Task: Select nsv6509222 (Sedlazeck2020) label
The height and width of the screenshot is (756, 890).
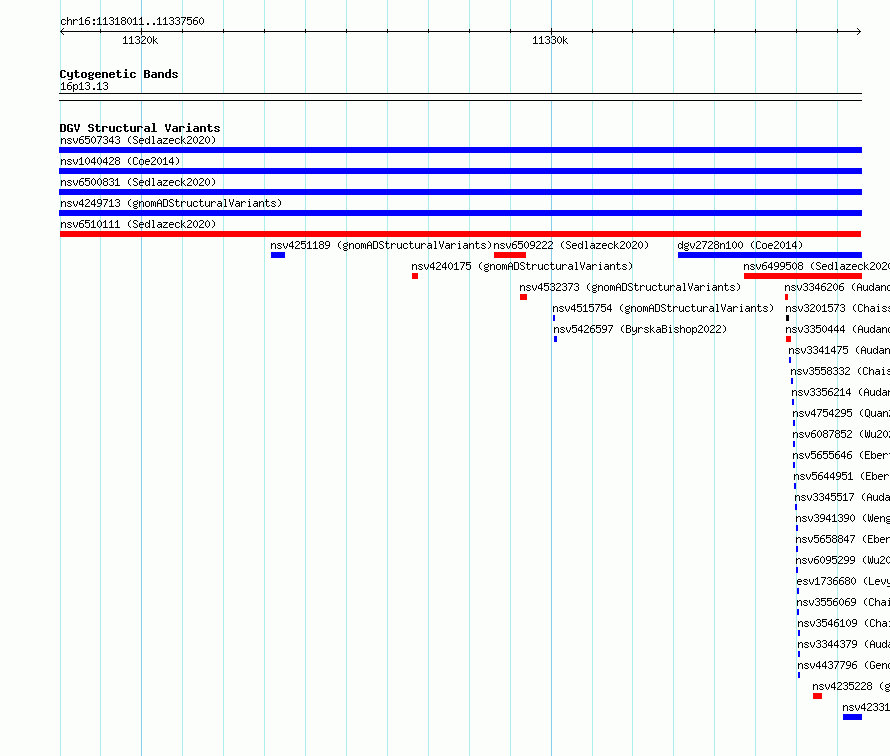Action: tap(571, 245)
